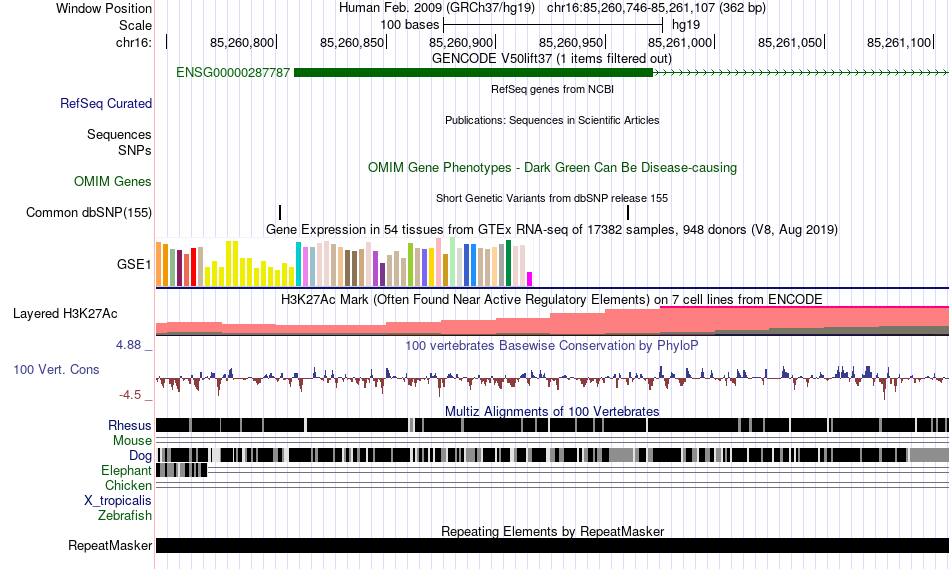
Task: Select the Zebrafish alignment row label
Action: tap(125, 516)
